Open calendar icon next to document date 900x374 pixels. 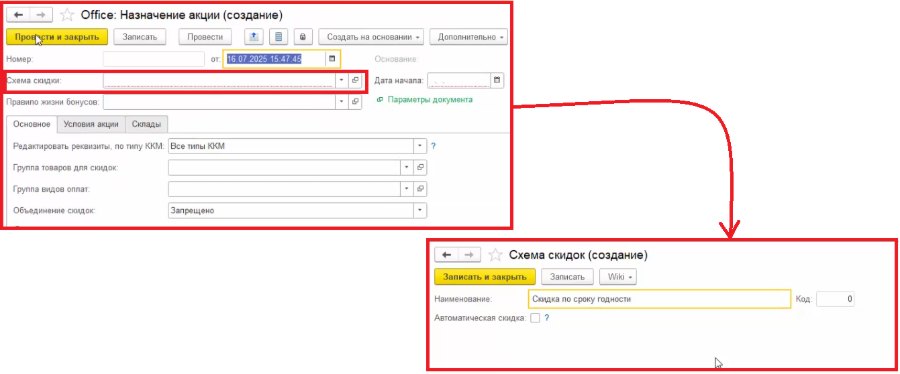332,59
